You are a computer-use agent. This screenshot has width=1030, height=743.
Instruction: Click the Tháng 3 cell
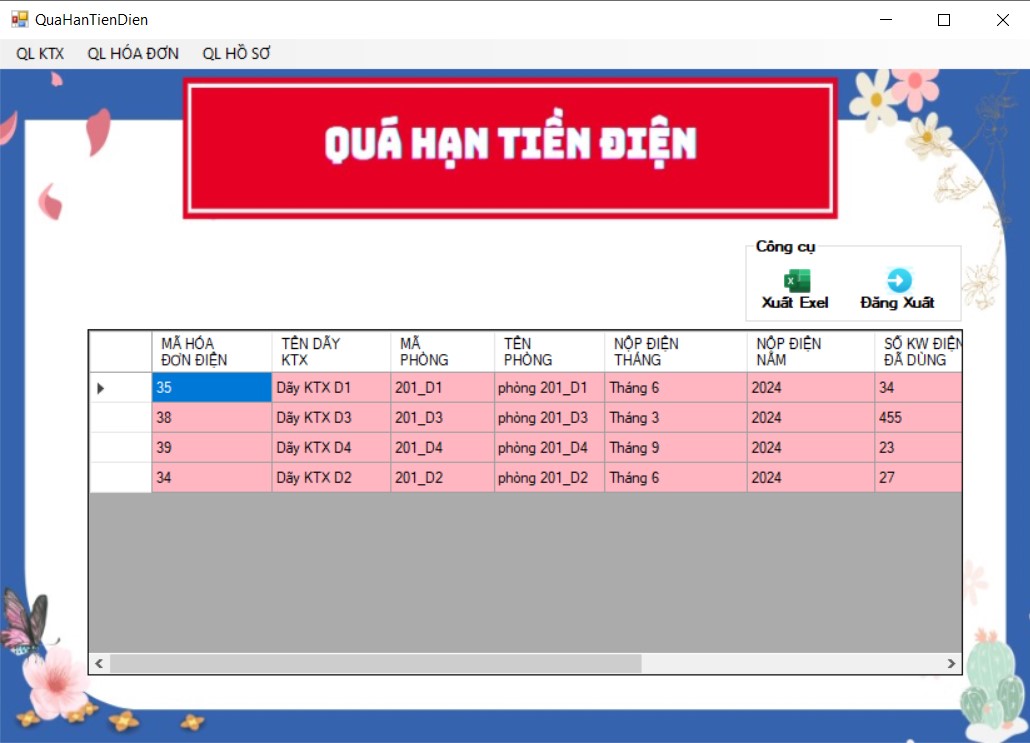(675, 417)
